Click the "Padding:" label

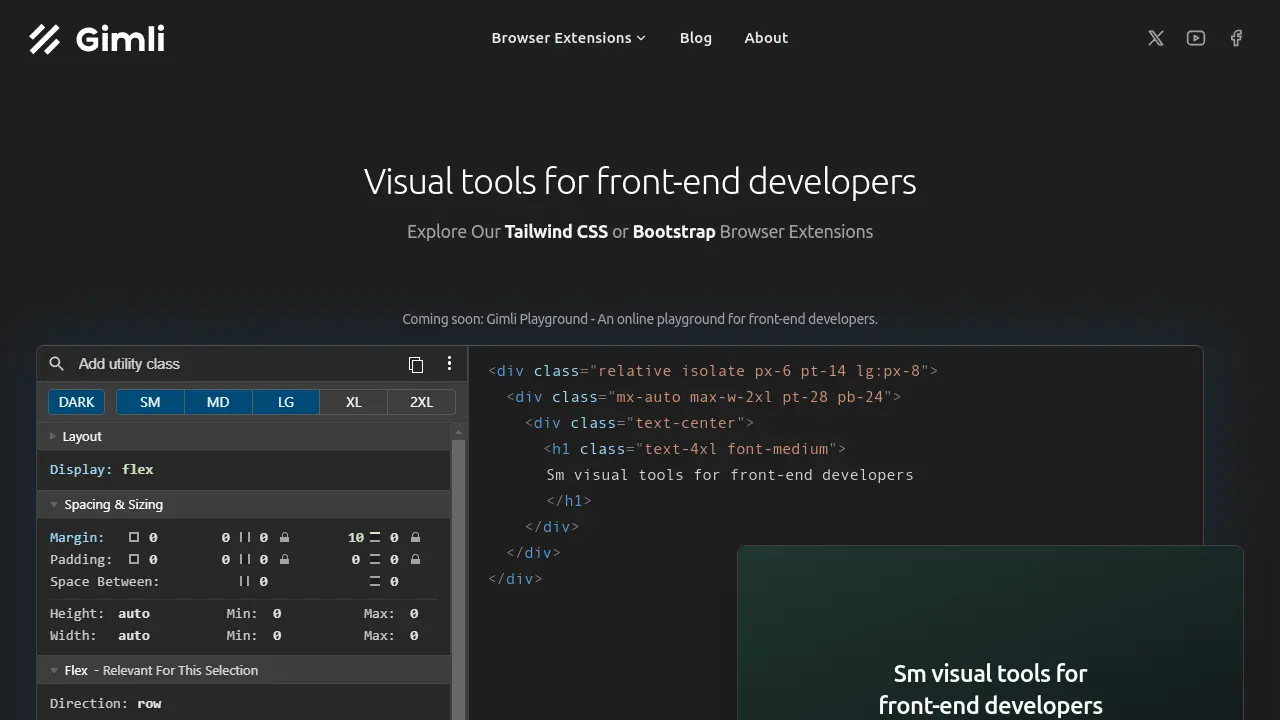point(81,559)
